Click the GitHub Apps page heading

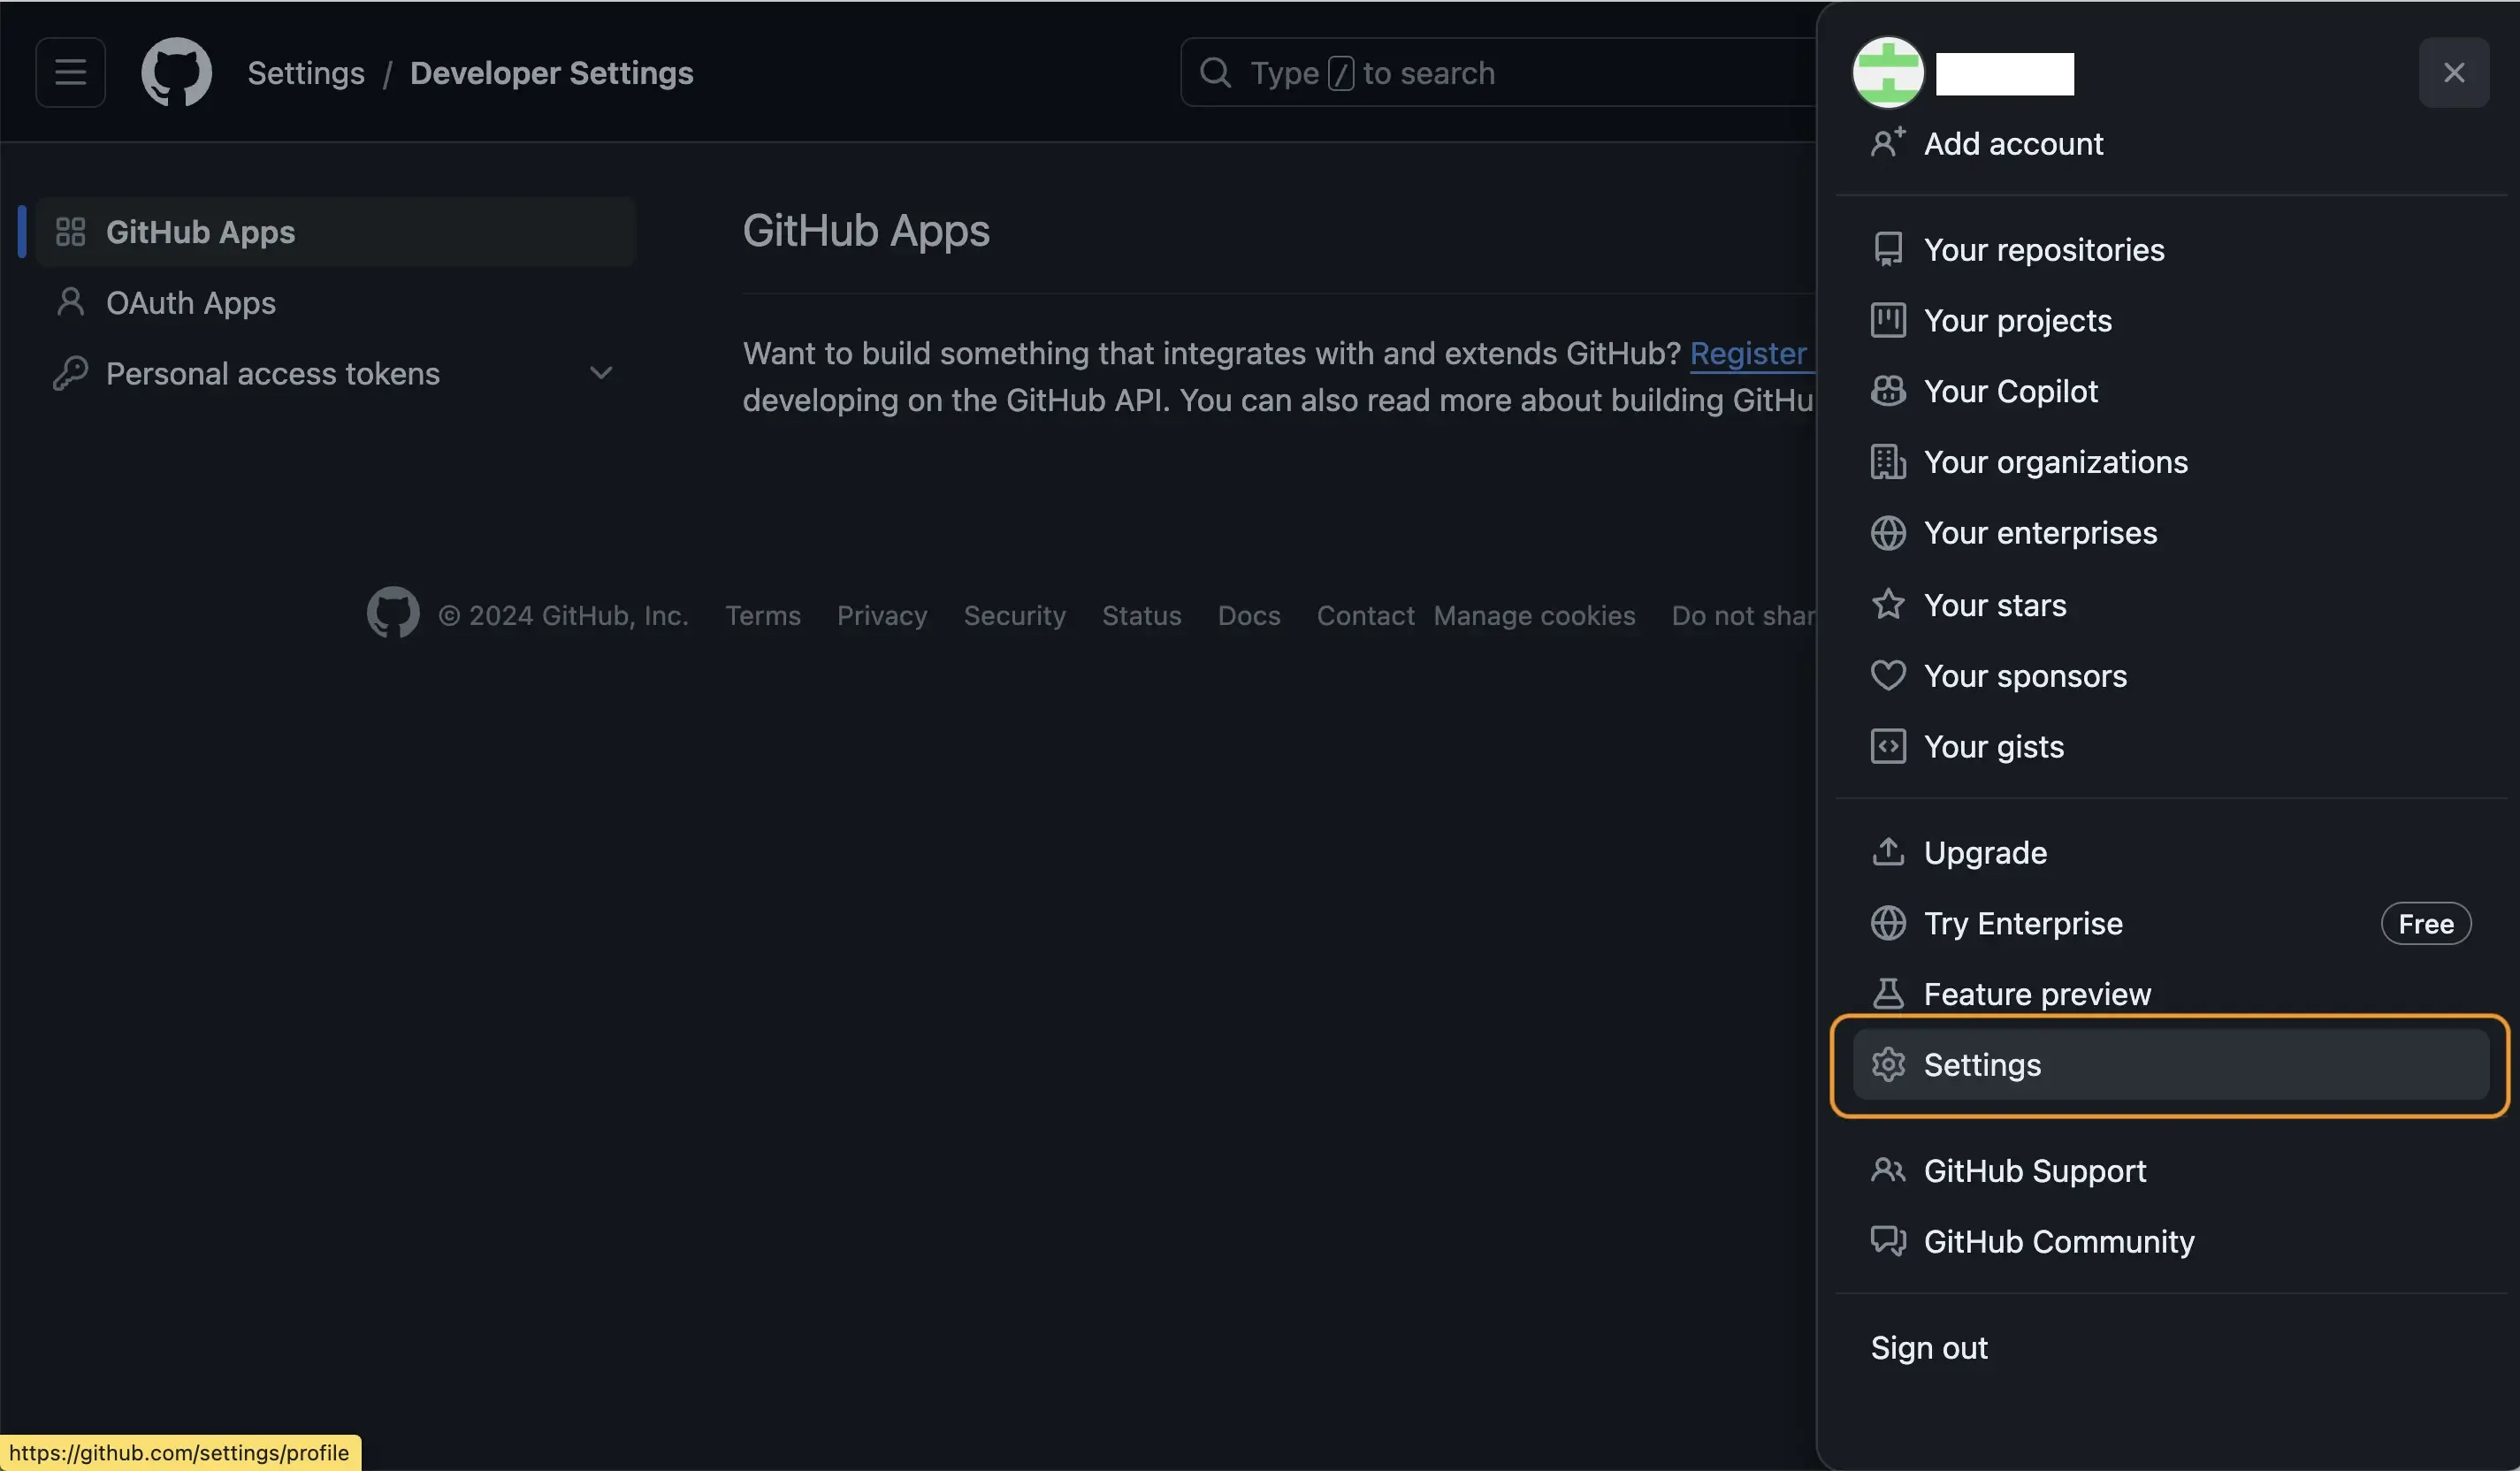(x=866, y=230)
